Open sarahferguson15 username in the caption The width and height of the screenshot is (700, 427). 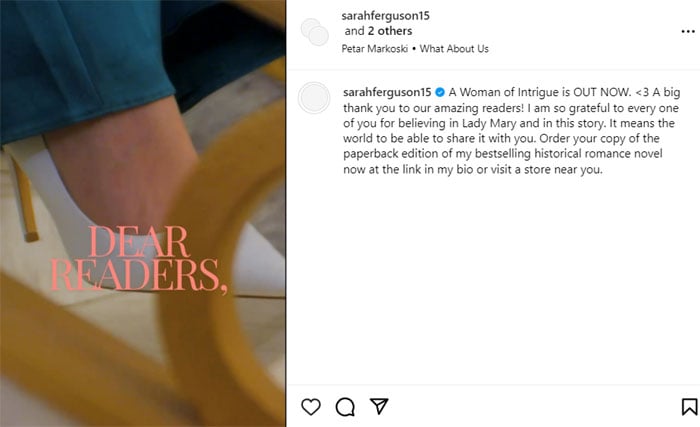(387, 92)
